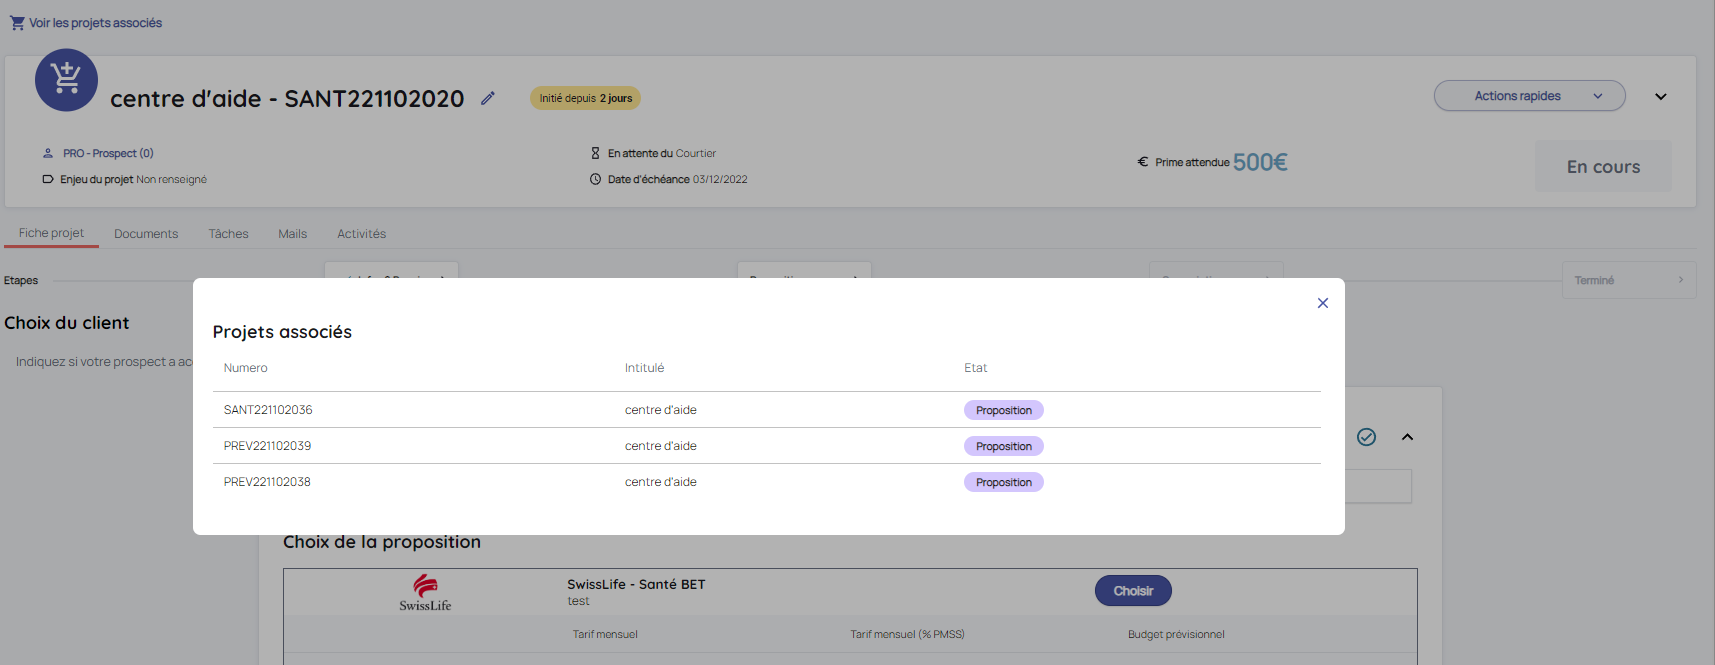Click the round add-to-cart project icon

coord(66,80)
